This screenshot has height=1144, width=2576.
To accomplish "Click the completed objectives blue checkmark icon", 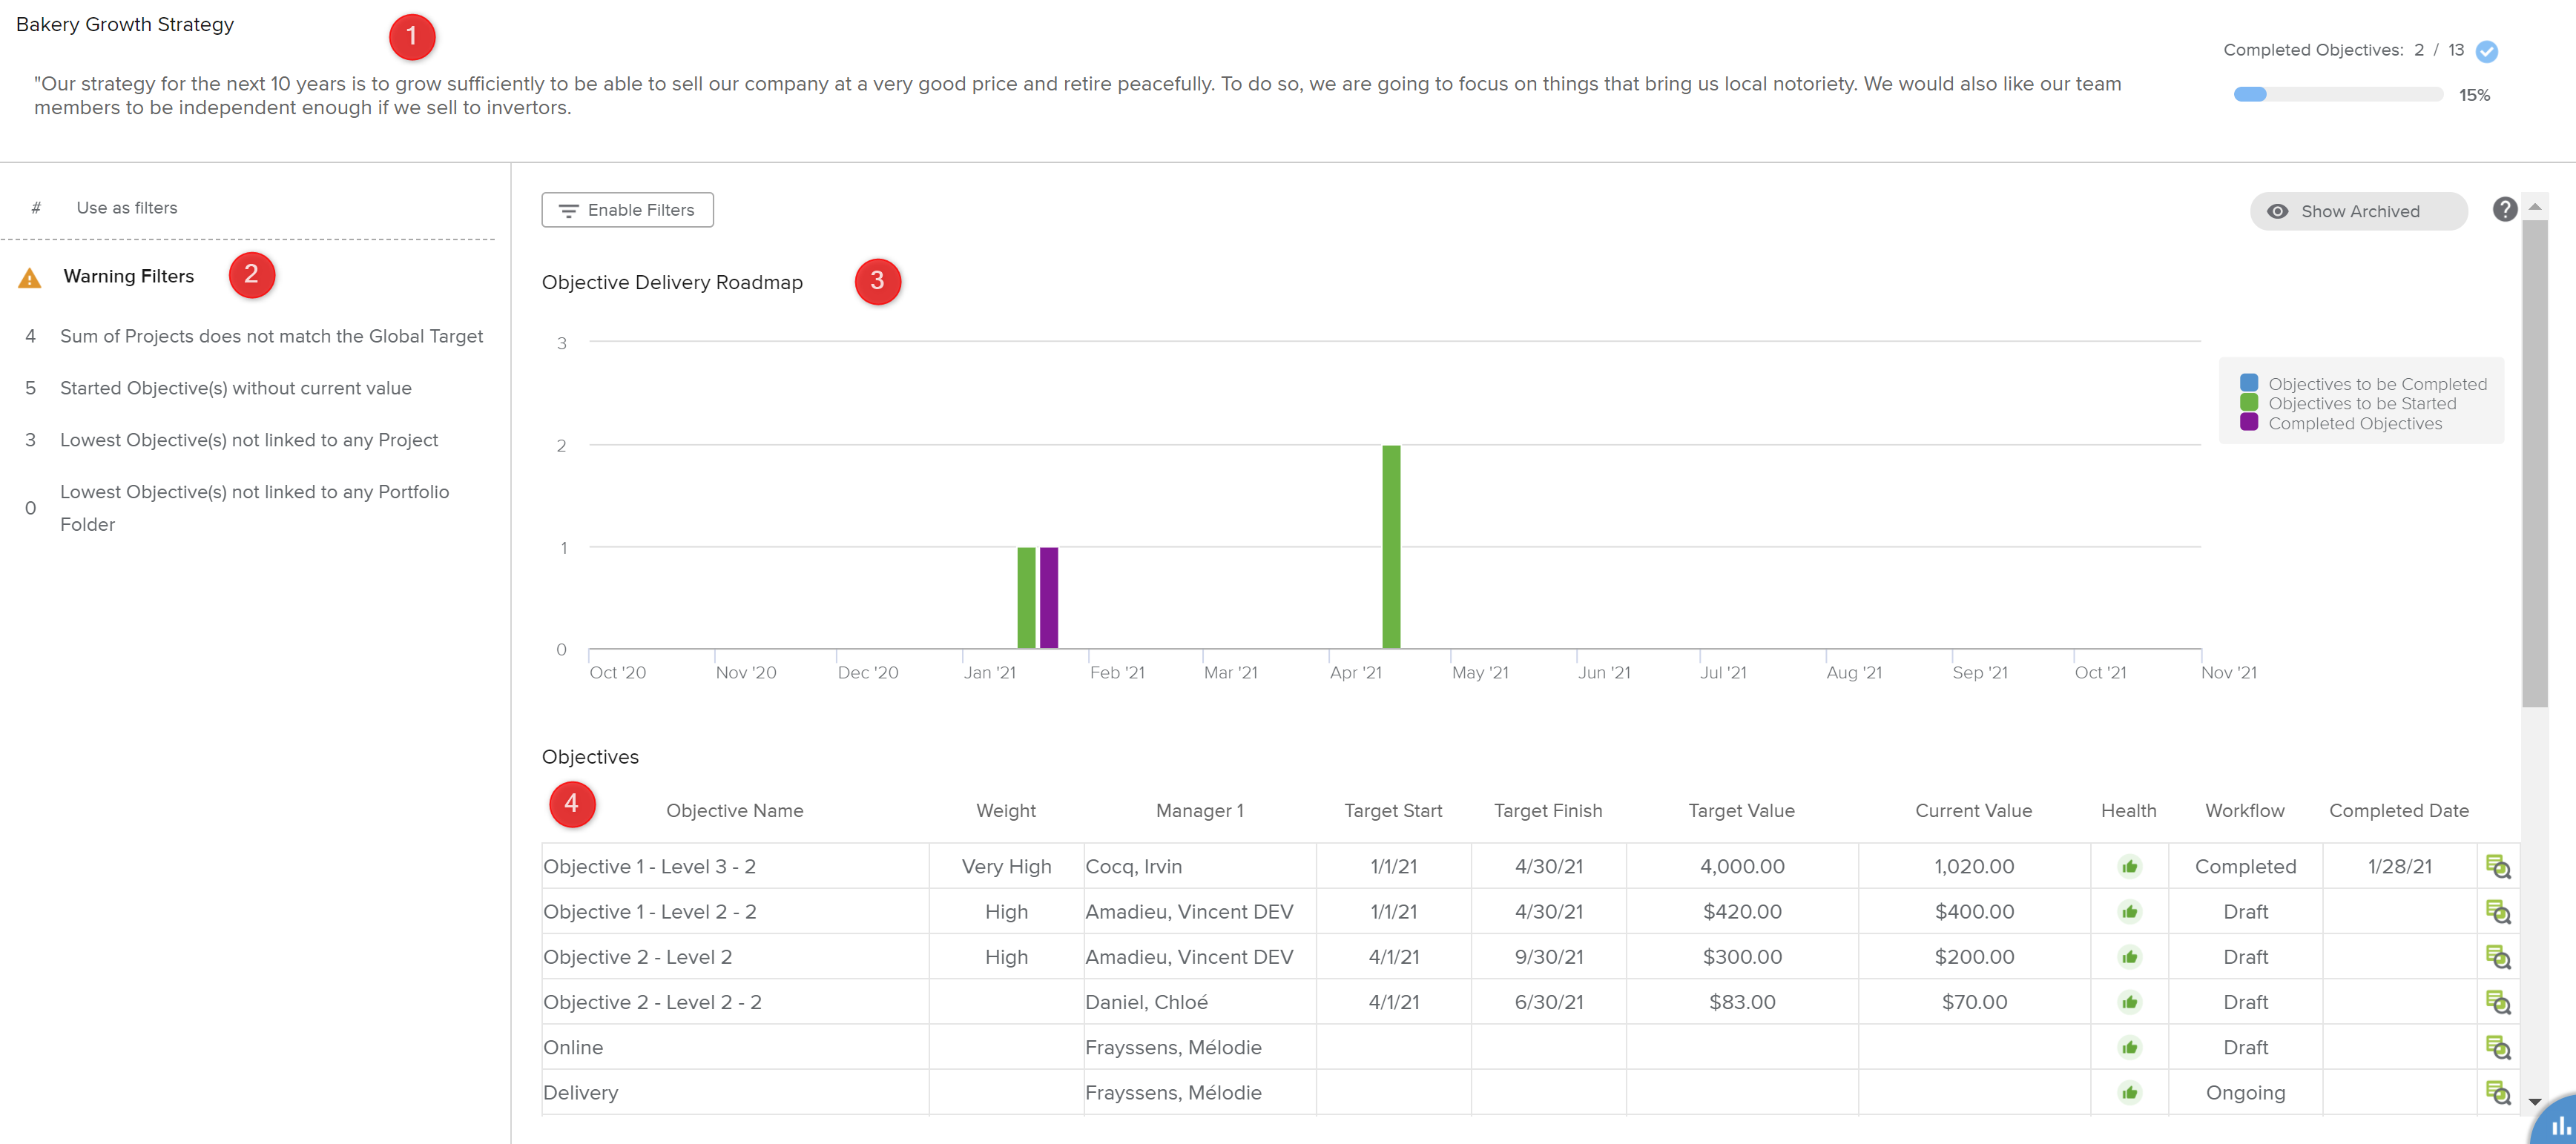I will pos(2487,51).
